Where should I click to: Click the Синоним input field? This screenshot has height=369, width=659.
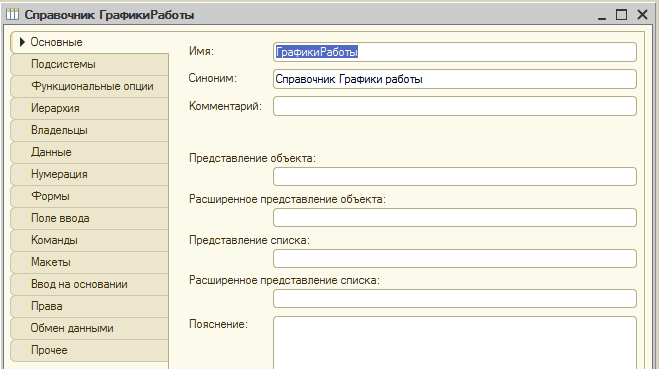455,79
